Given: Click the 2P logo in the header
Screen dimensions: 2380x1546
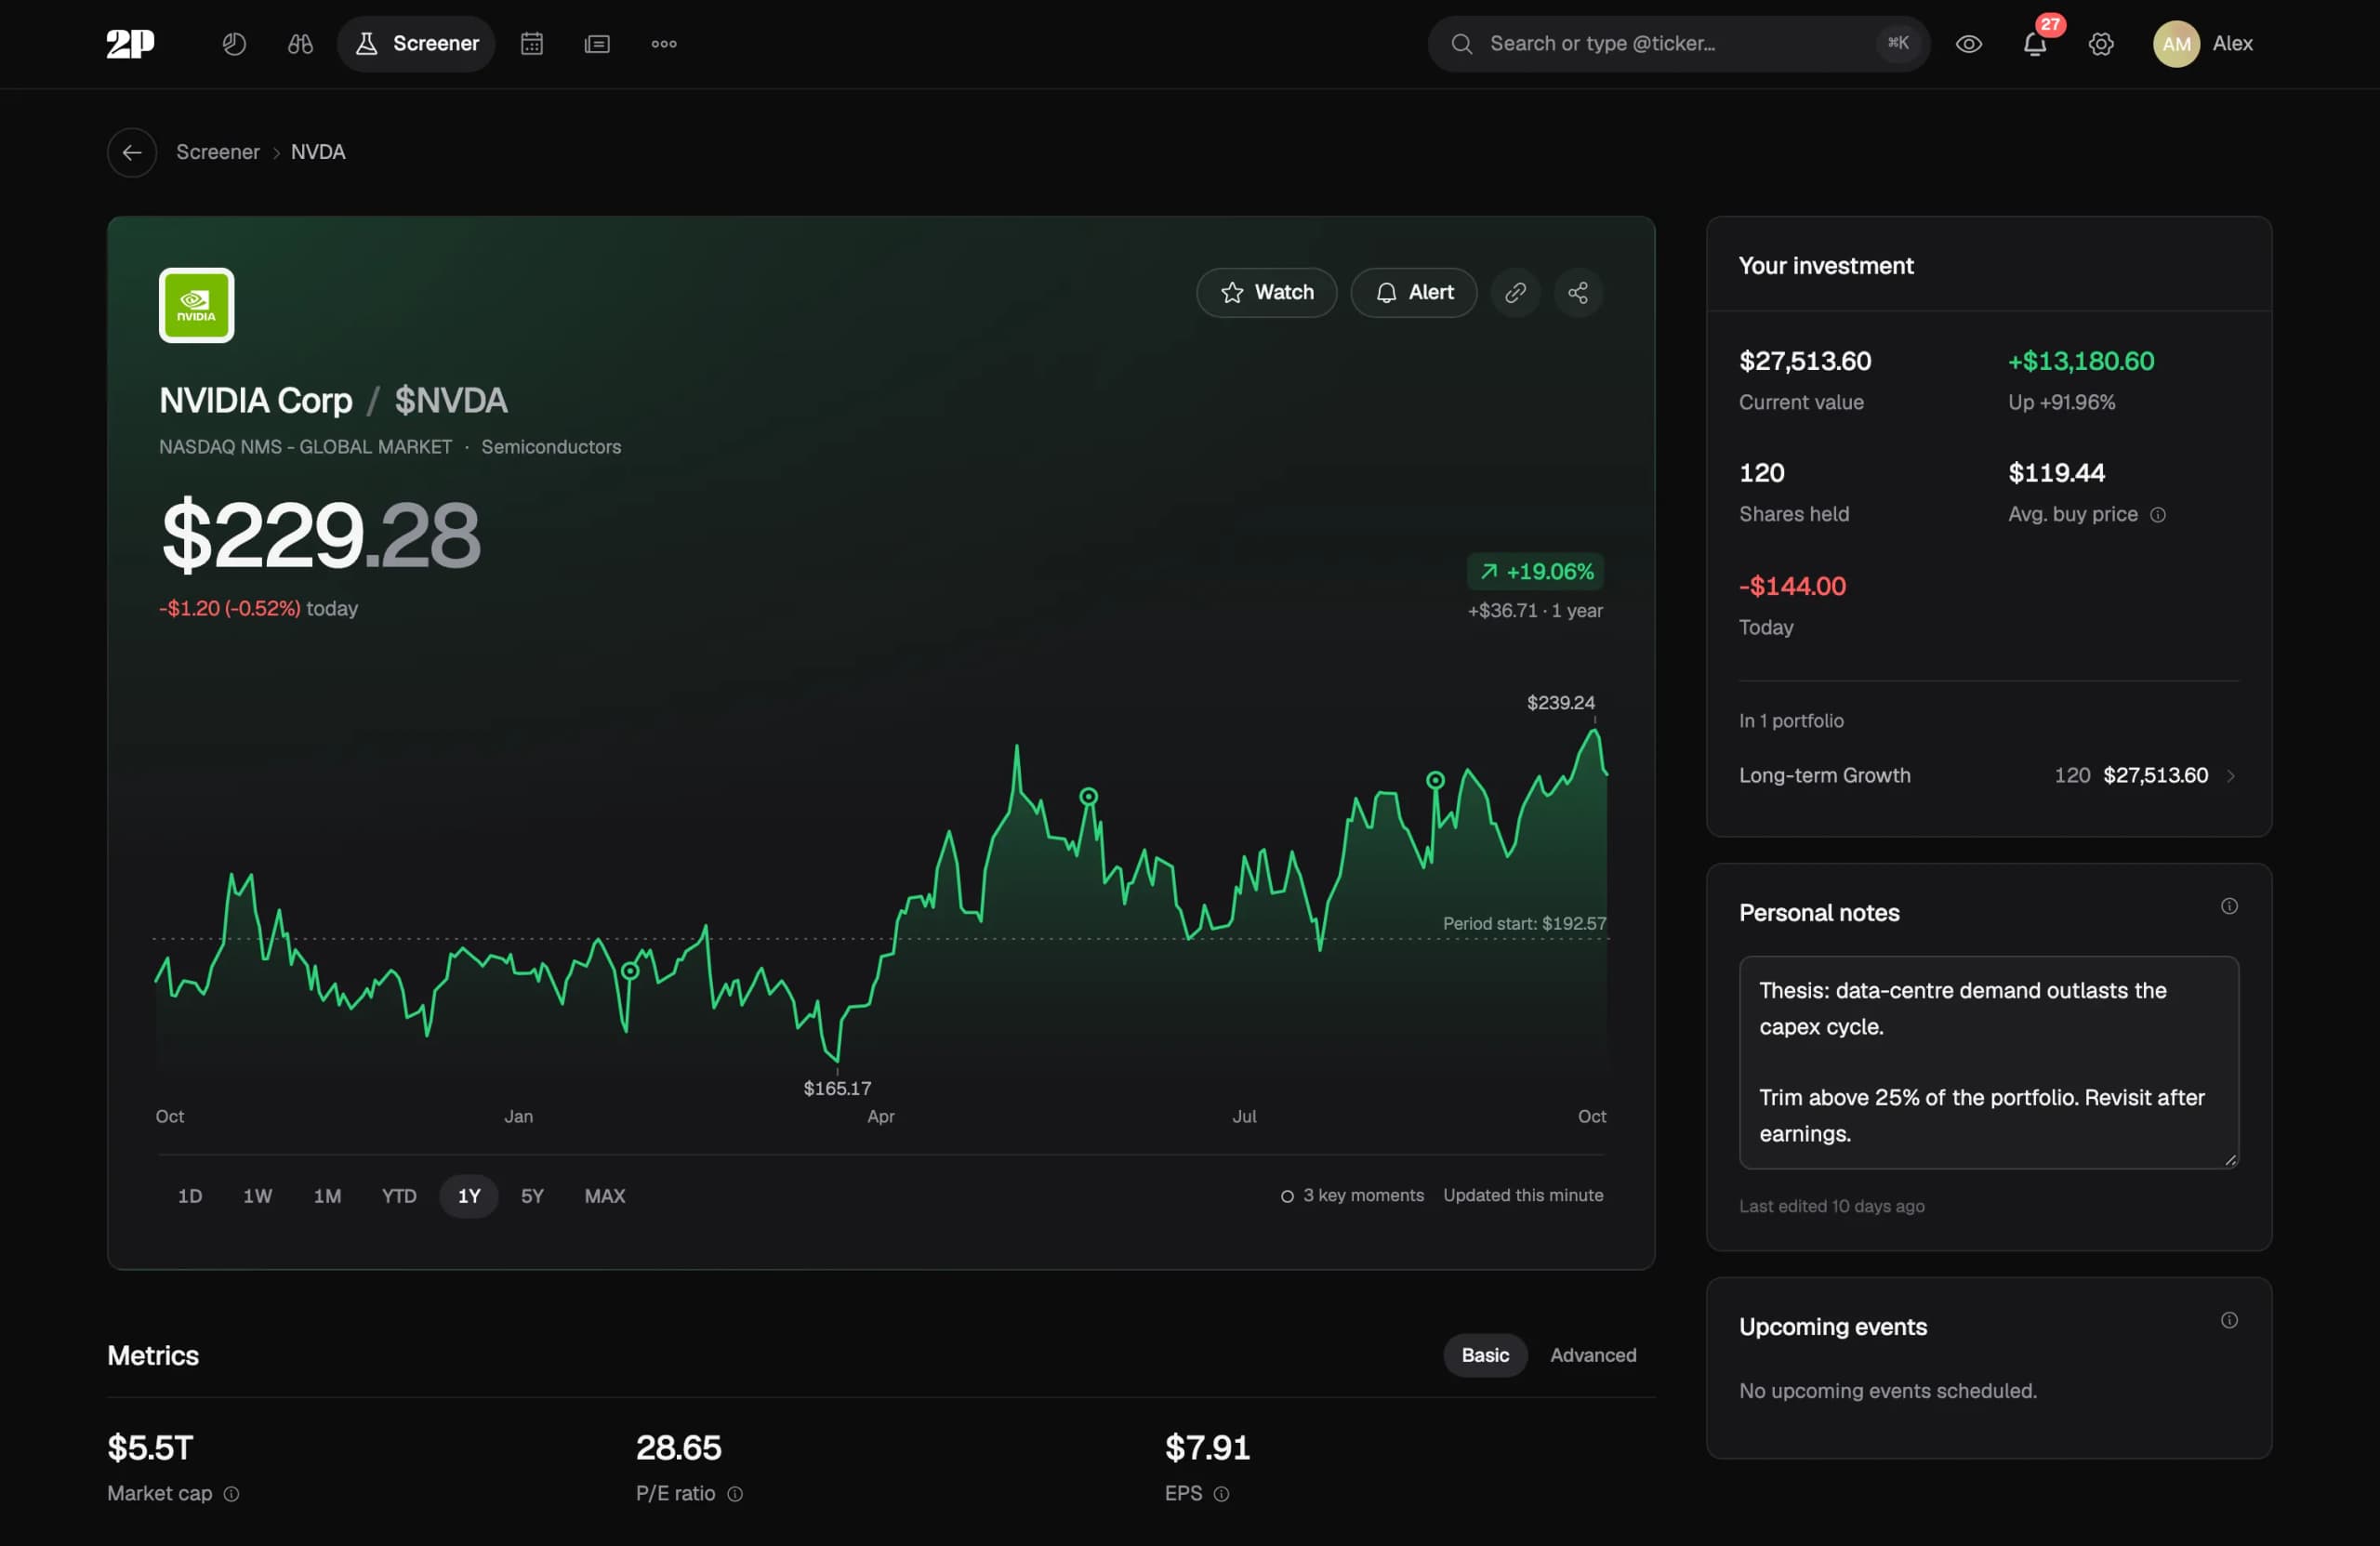Looking at the screenshot, I should (131, 43).
